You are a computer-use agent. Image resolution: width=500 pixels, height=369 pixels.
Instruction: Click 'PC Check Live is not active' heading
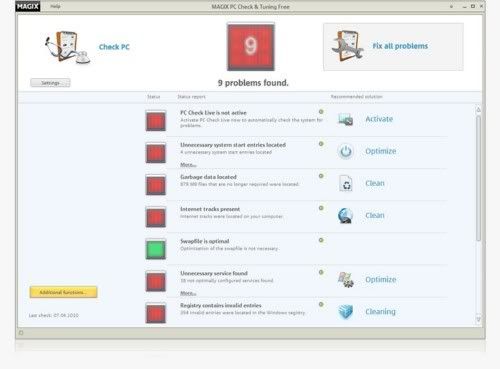[213, 113]
